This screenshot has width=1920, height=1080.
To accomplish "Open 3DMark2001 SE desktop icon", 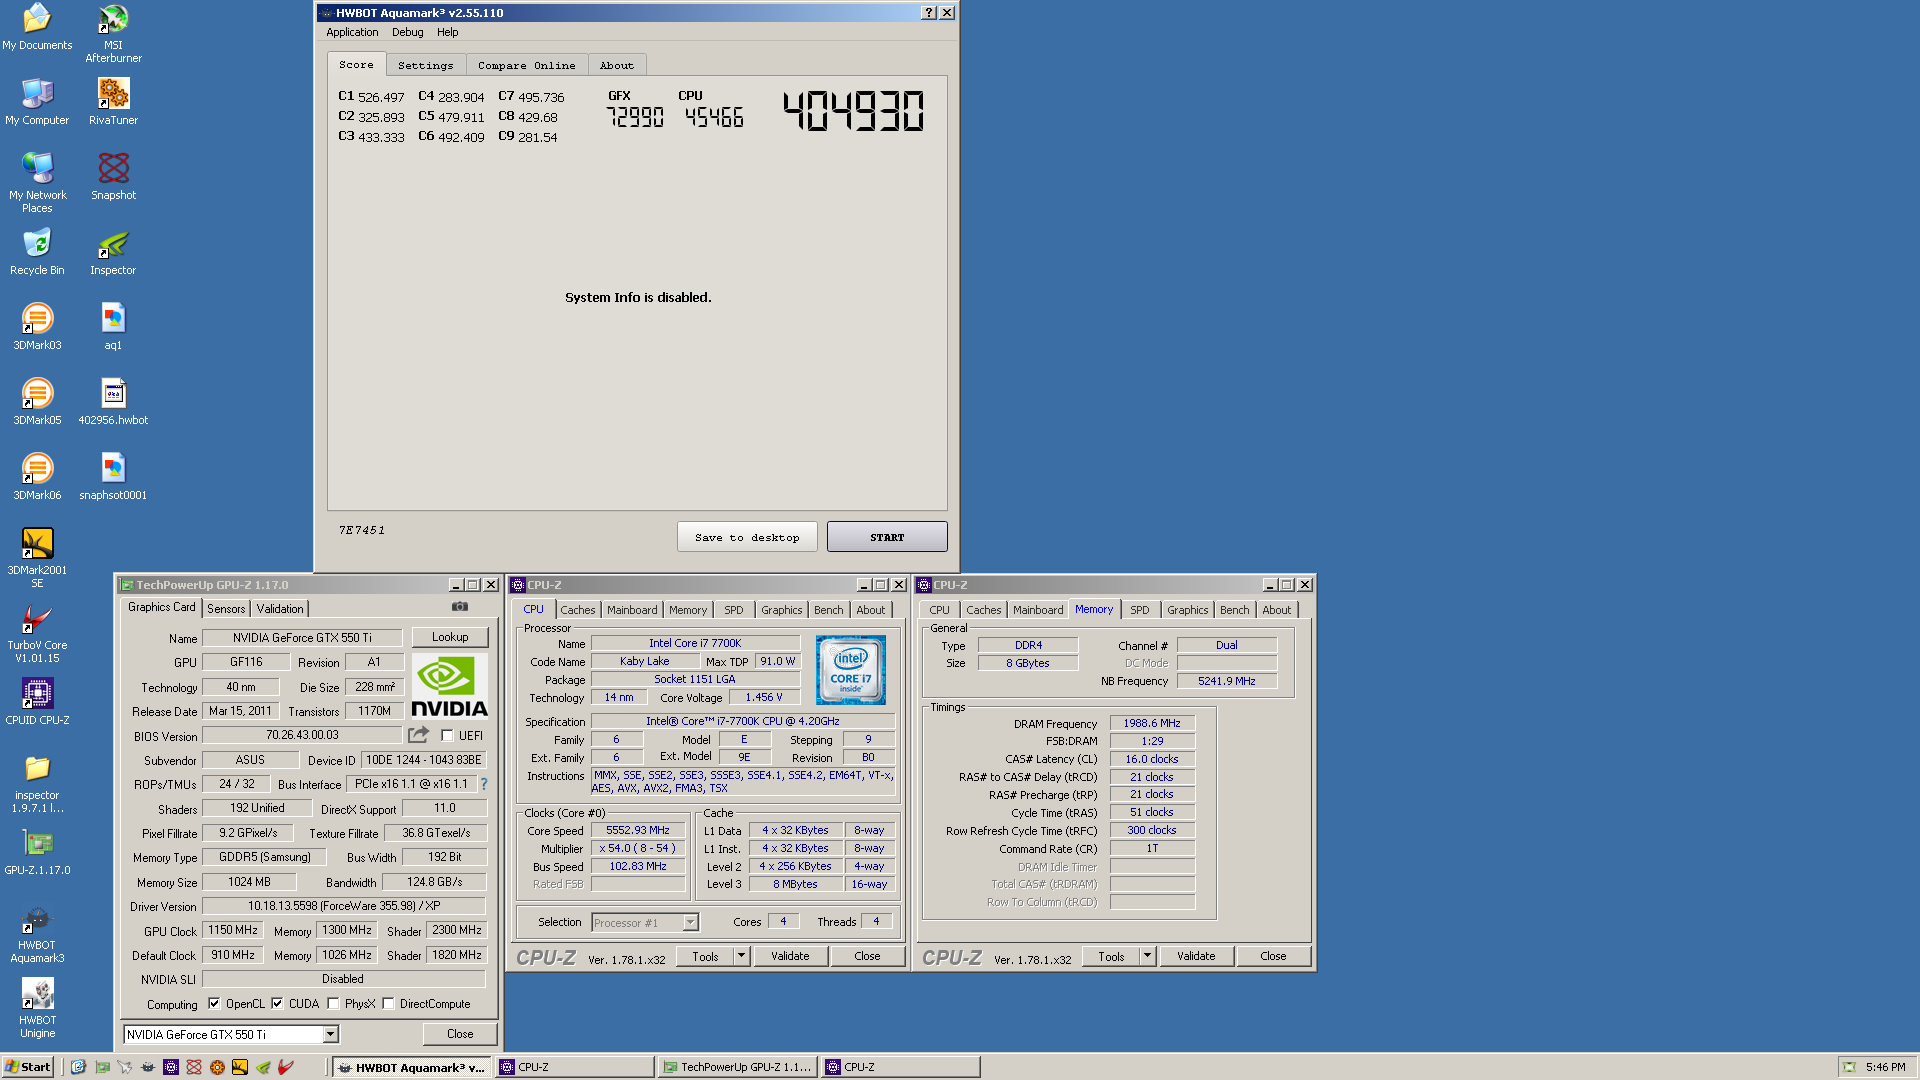I will (x=37, y=558).
